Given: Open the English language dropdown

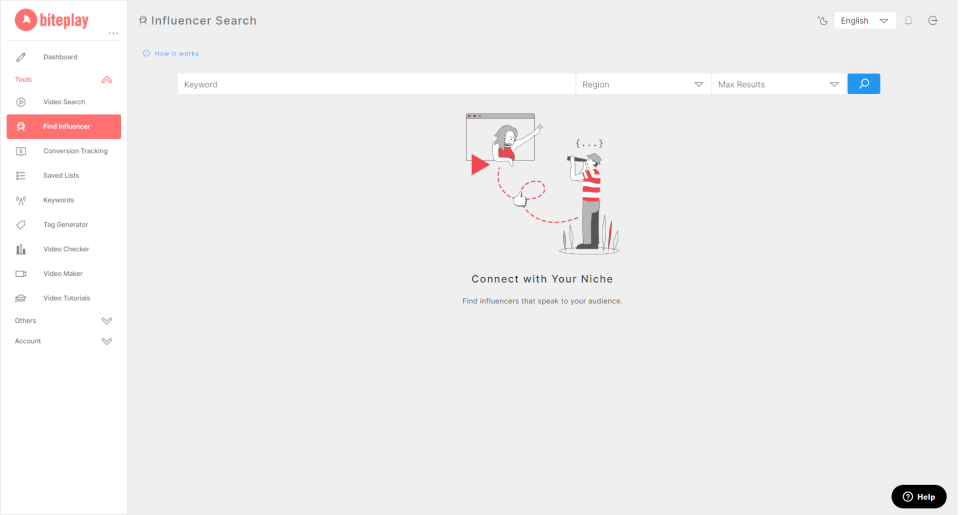Looking at the screenshot, I should pyautogui.click(x=864, y=21).
